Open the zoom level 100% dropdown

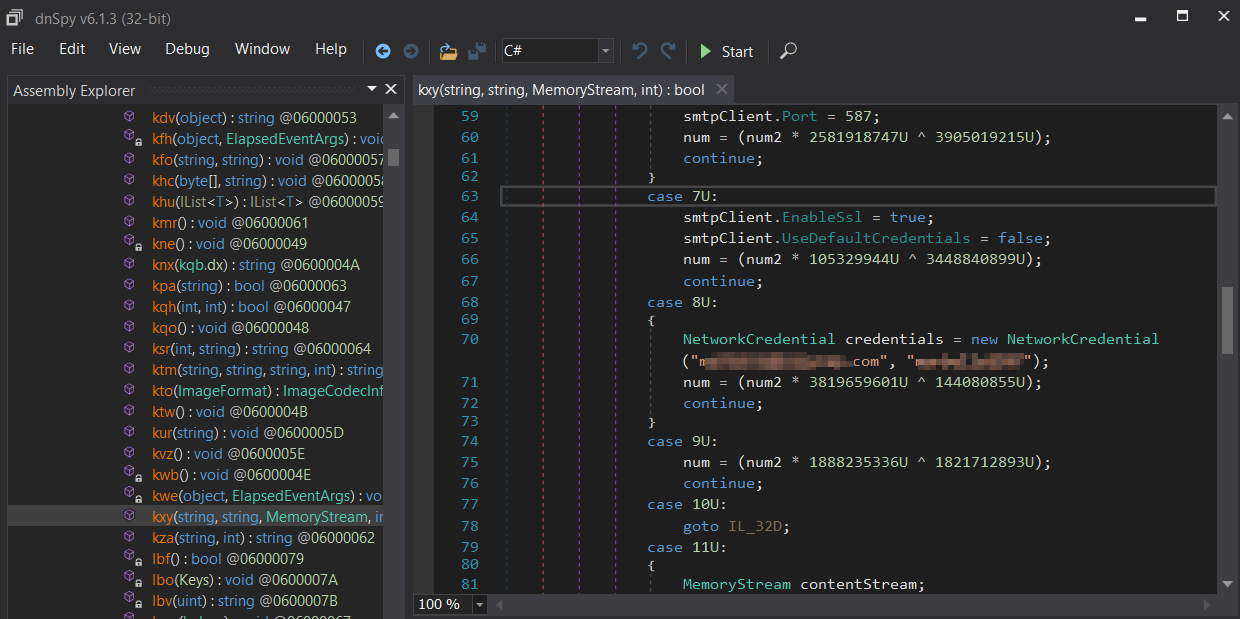point(479,604)
